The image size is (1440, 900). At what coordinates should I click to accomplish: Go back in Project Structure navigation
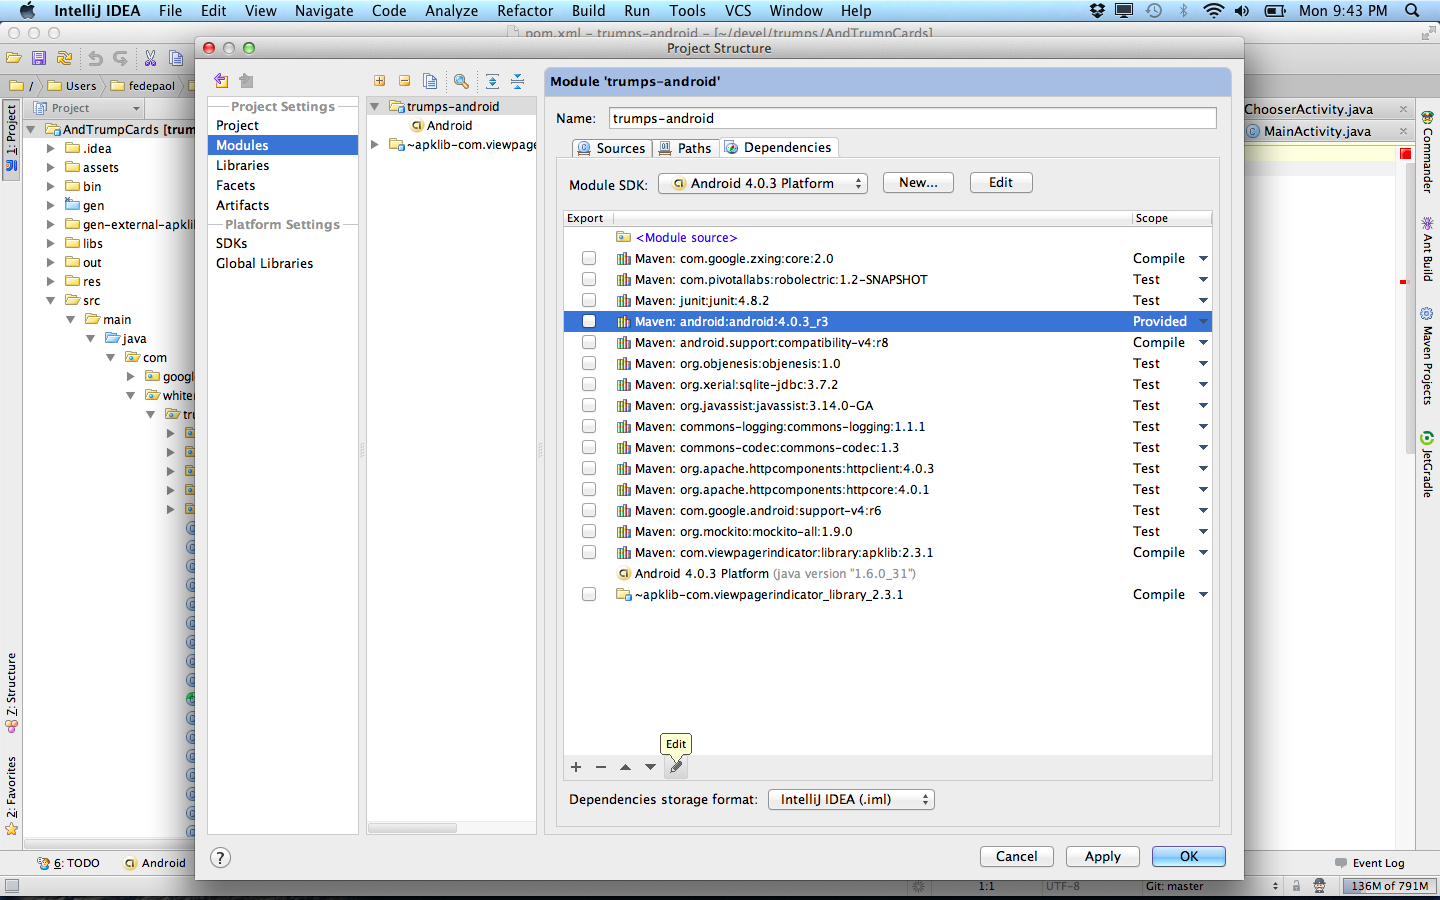221,81
